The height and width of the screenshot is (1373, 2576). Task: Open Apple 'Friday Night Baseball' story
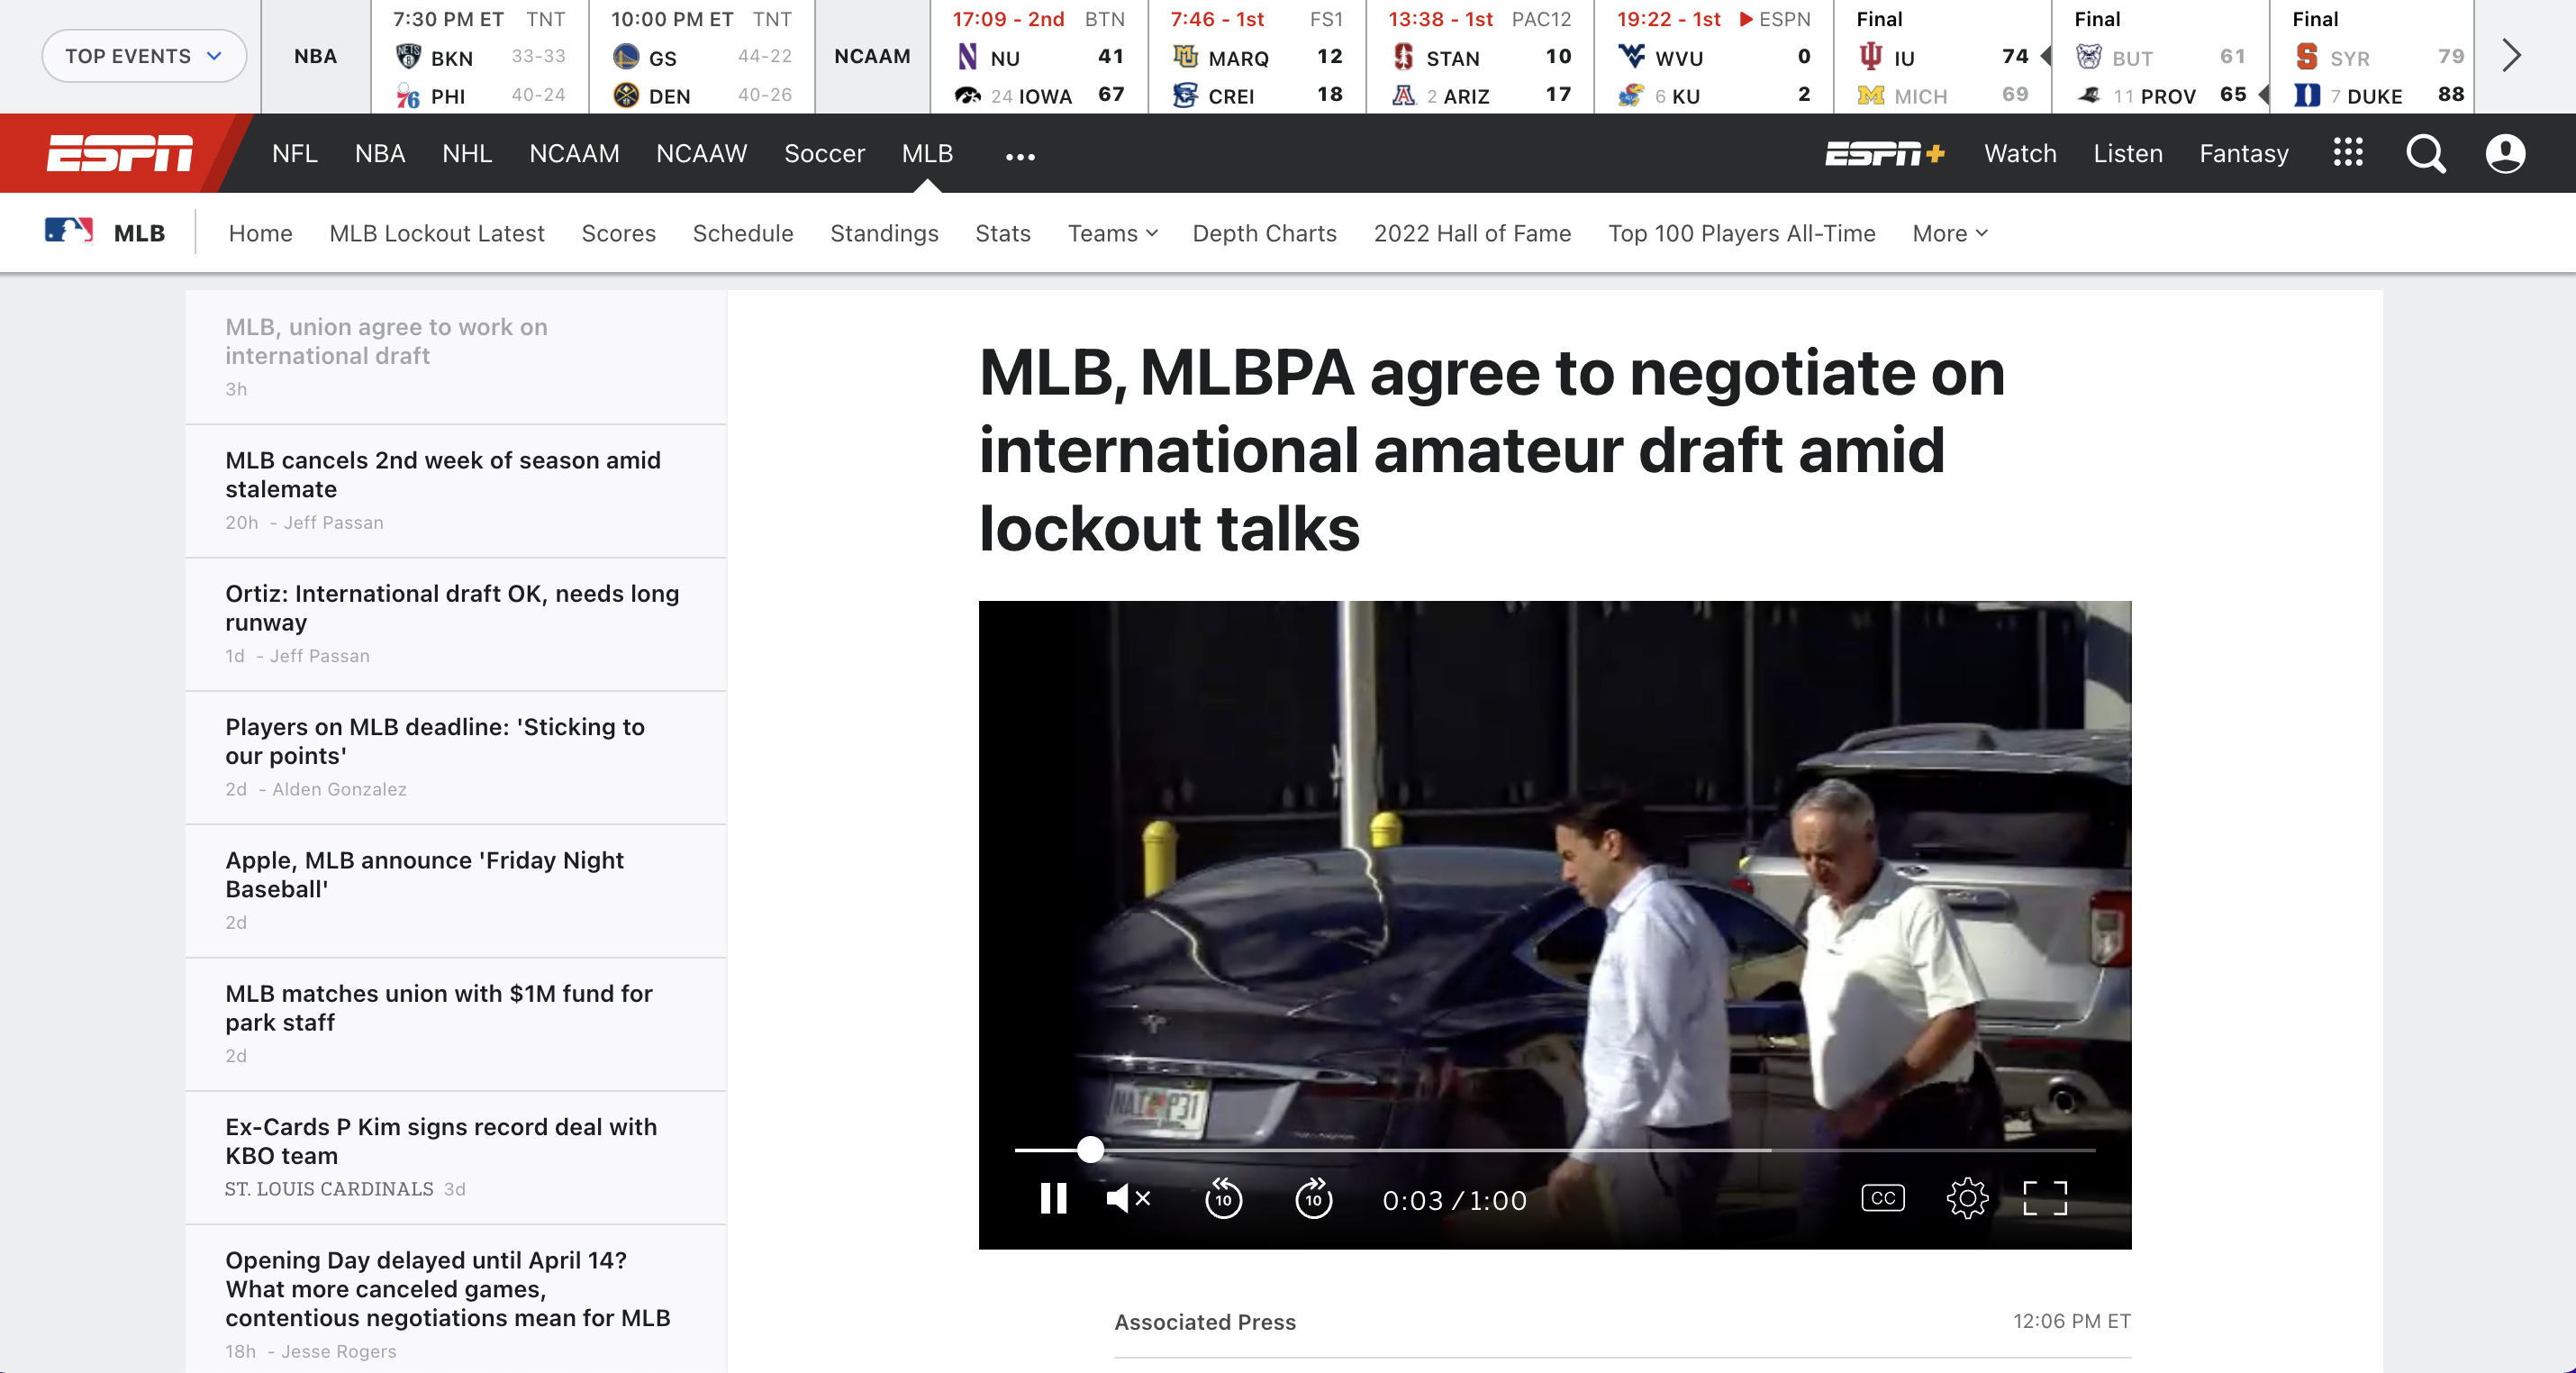click(x=456, y=890)
